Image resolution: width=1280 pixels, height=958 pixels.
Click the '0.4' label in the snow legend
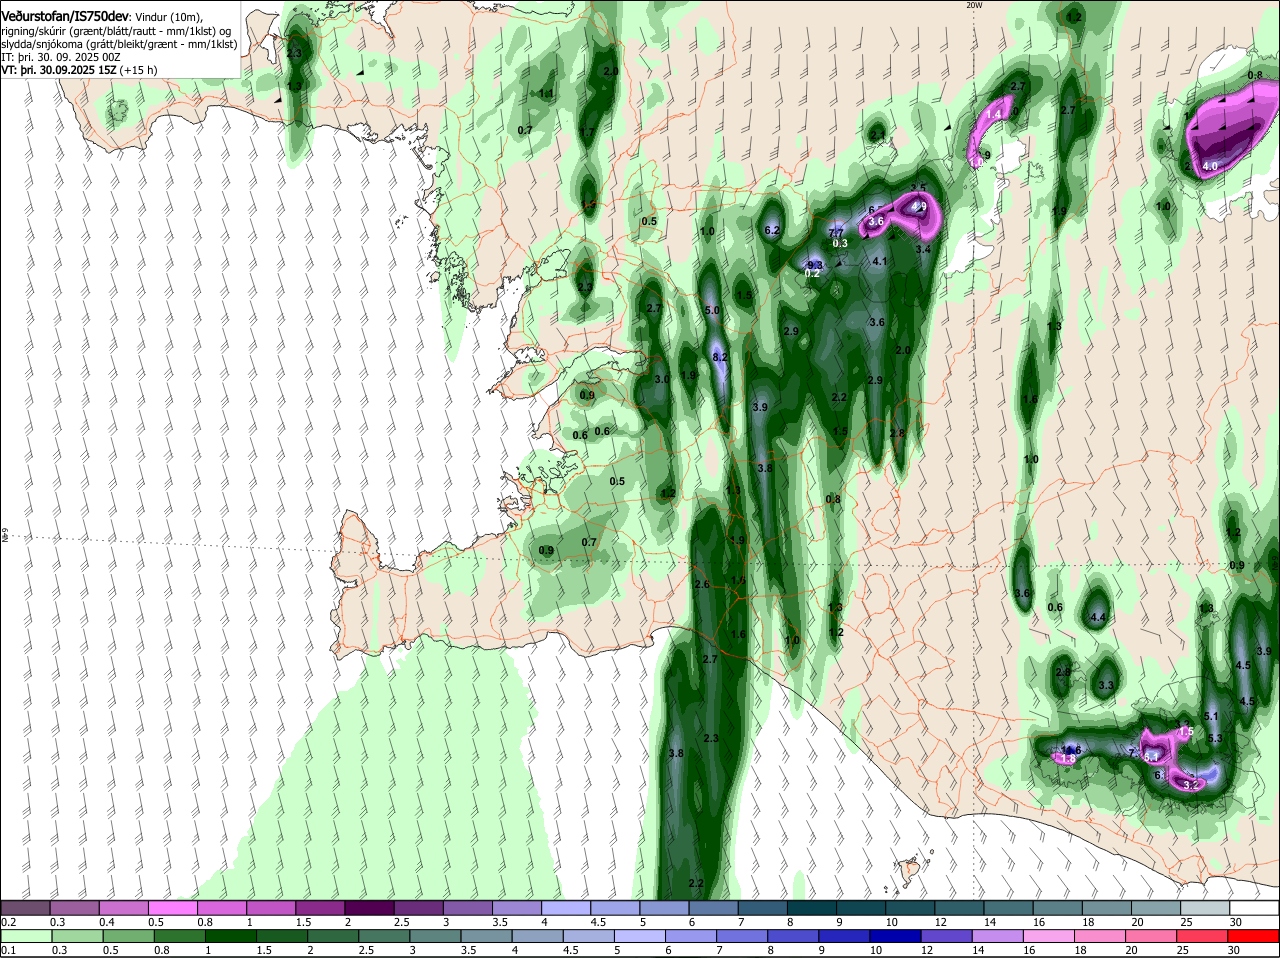107,922
